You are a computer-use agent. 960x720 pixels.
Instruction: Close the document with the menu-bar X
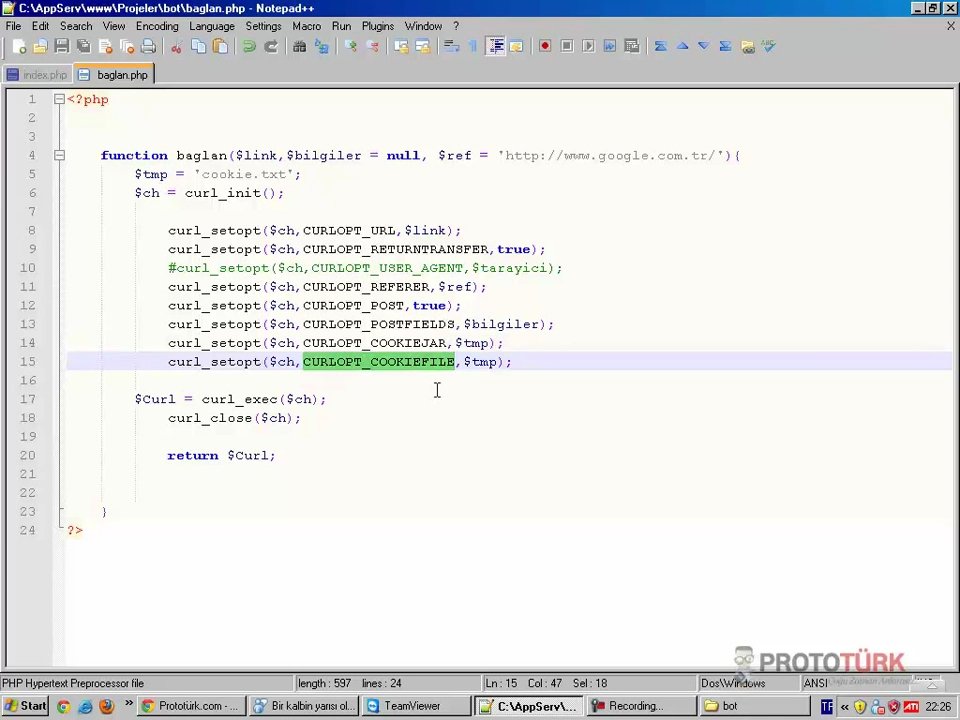click(x=951, y=26)
